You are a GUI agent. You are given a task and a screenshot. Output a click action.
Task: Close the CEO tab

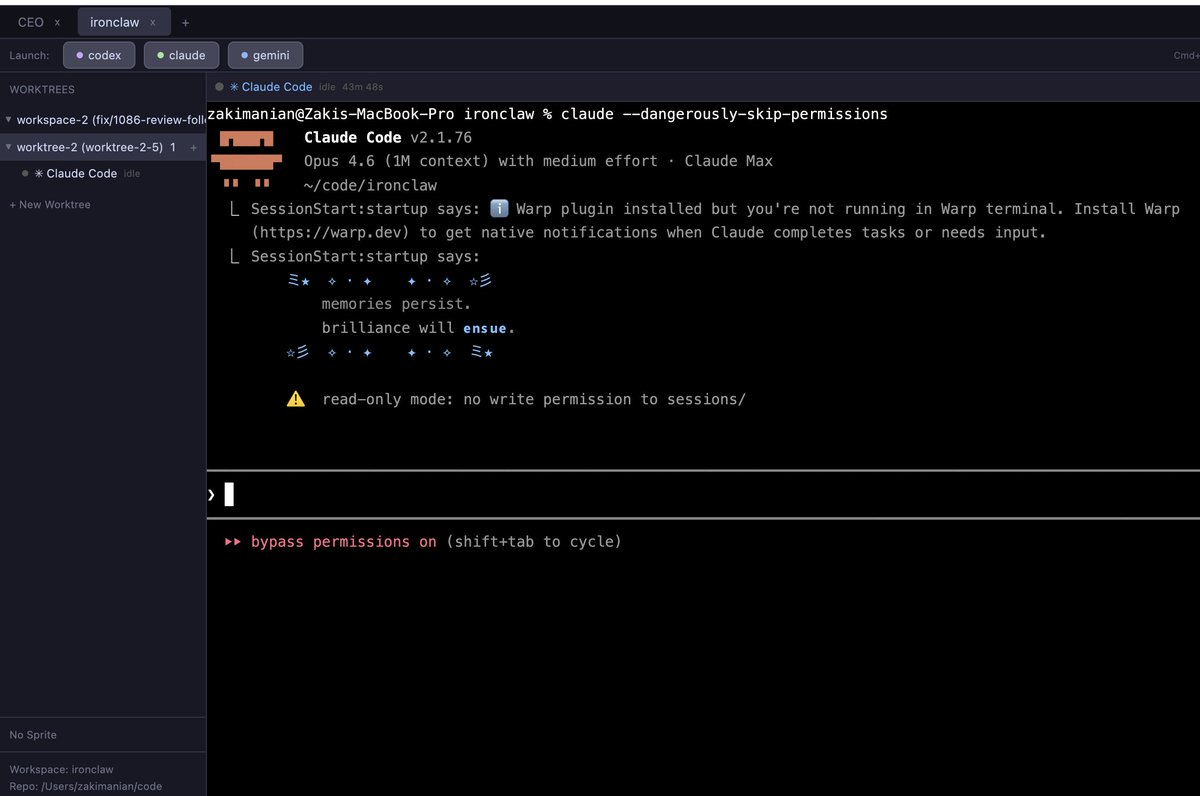tap(58, 22)
